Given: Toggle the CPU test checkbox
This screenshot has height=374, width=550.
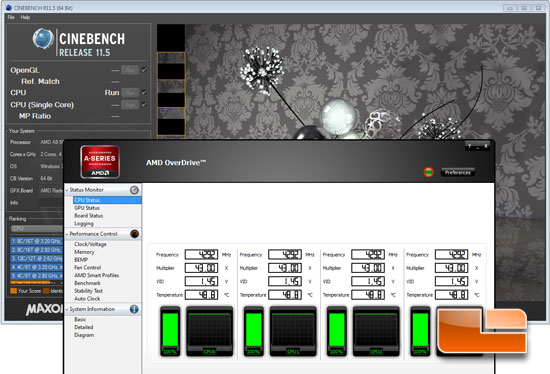Looking at the screenshot, I should pyautogui.click(x=144, y=92).
